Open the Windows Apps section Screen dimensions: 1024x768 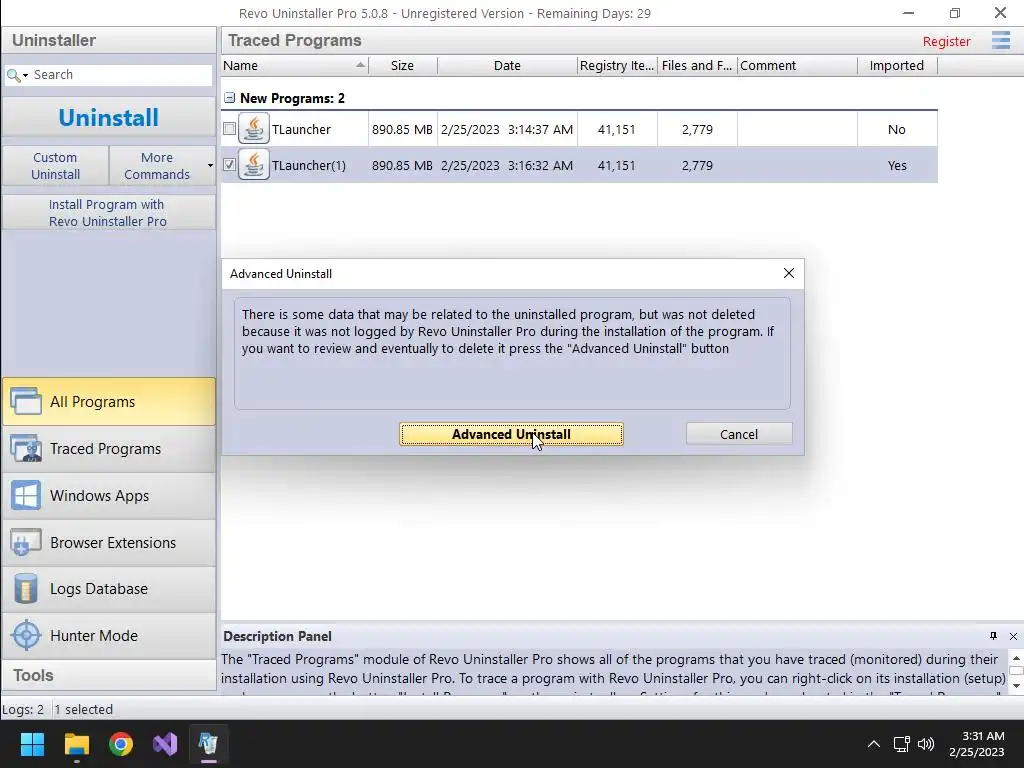coord(108,496)
